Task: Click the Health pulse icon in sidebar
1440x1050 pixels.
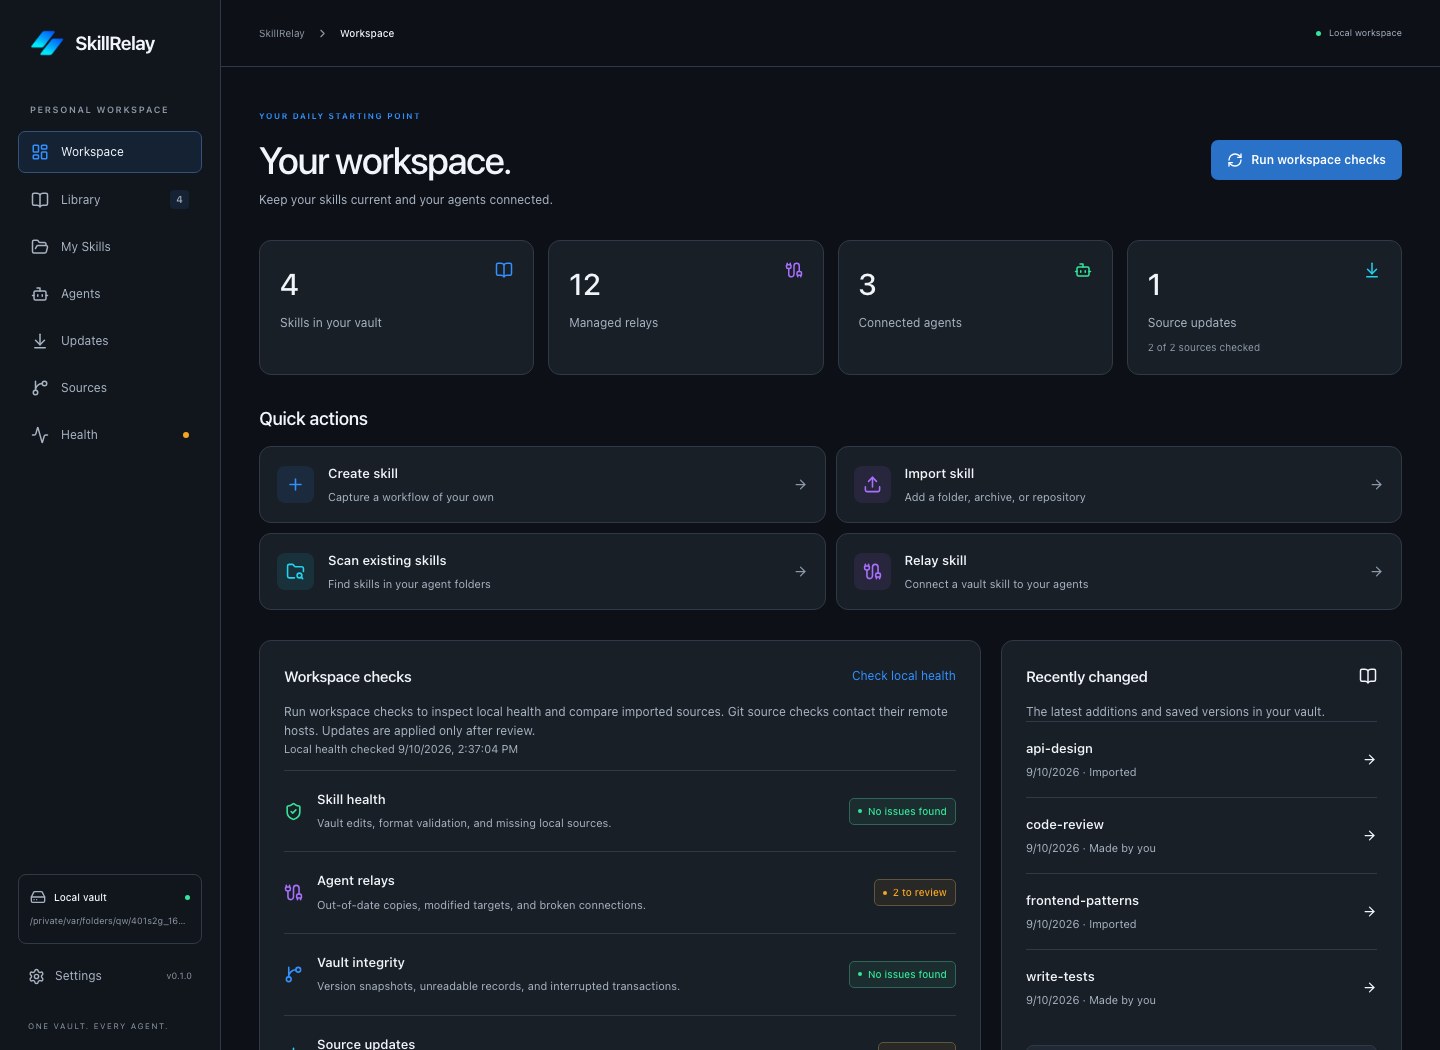Action: pos(40,435)
